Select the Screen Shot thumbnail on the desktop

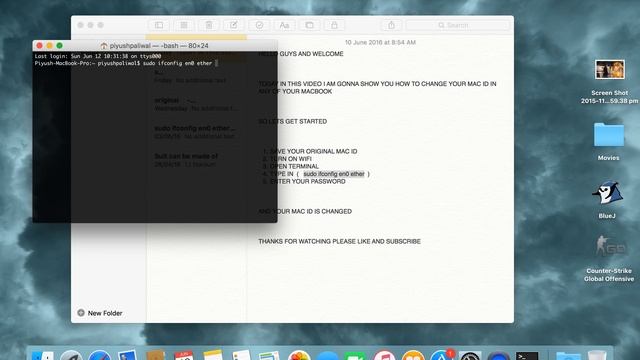coord(609,70)
